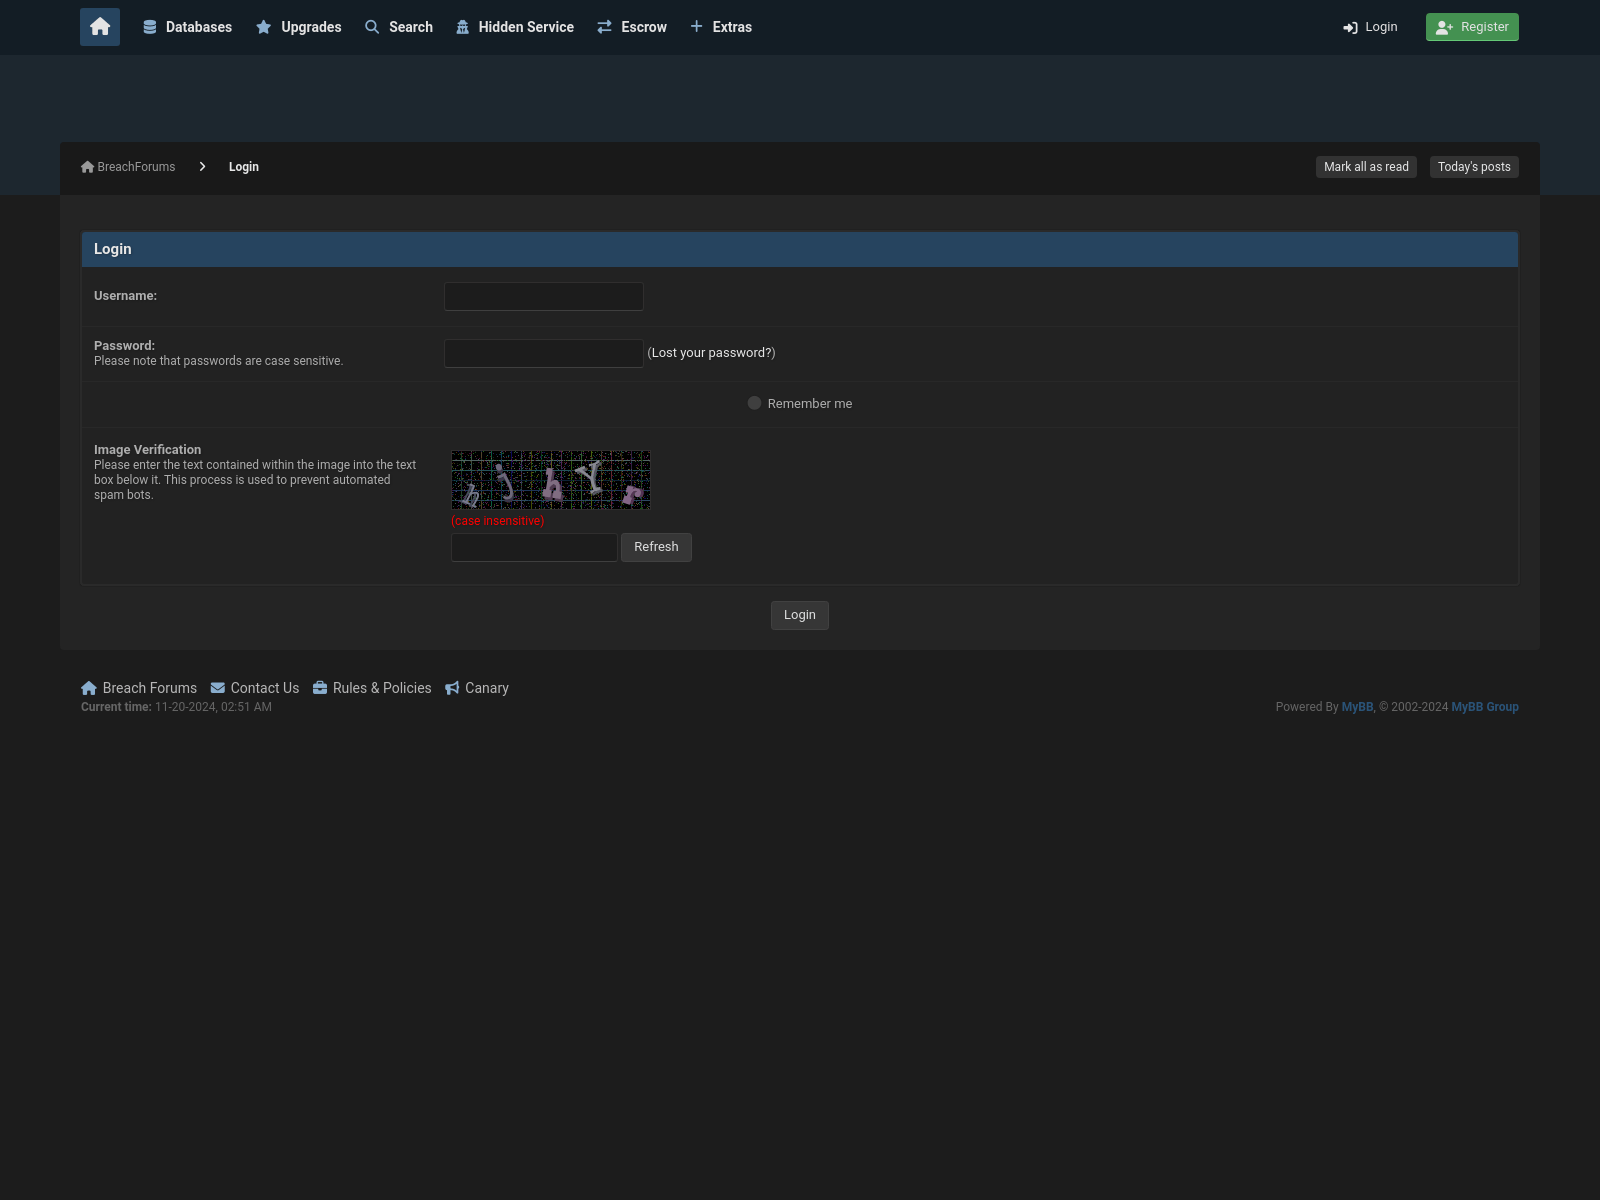Refresh the captcha image

click(x=656, y=547)
